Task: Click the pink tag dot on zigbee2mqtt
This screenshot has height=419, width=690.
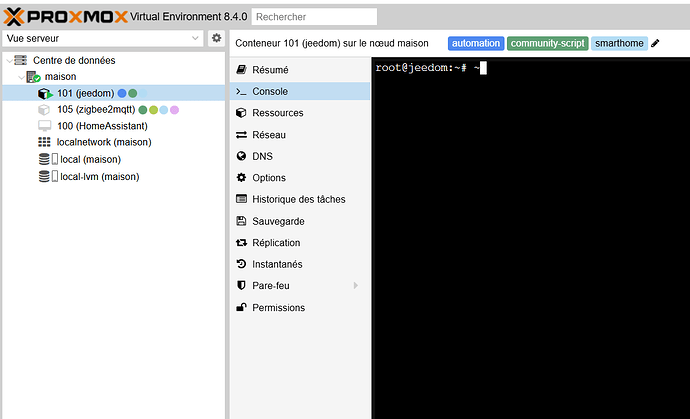Action: tap(174, 110)
